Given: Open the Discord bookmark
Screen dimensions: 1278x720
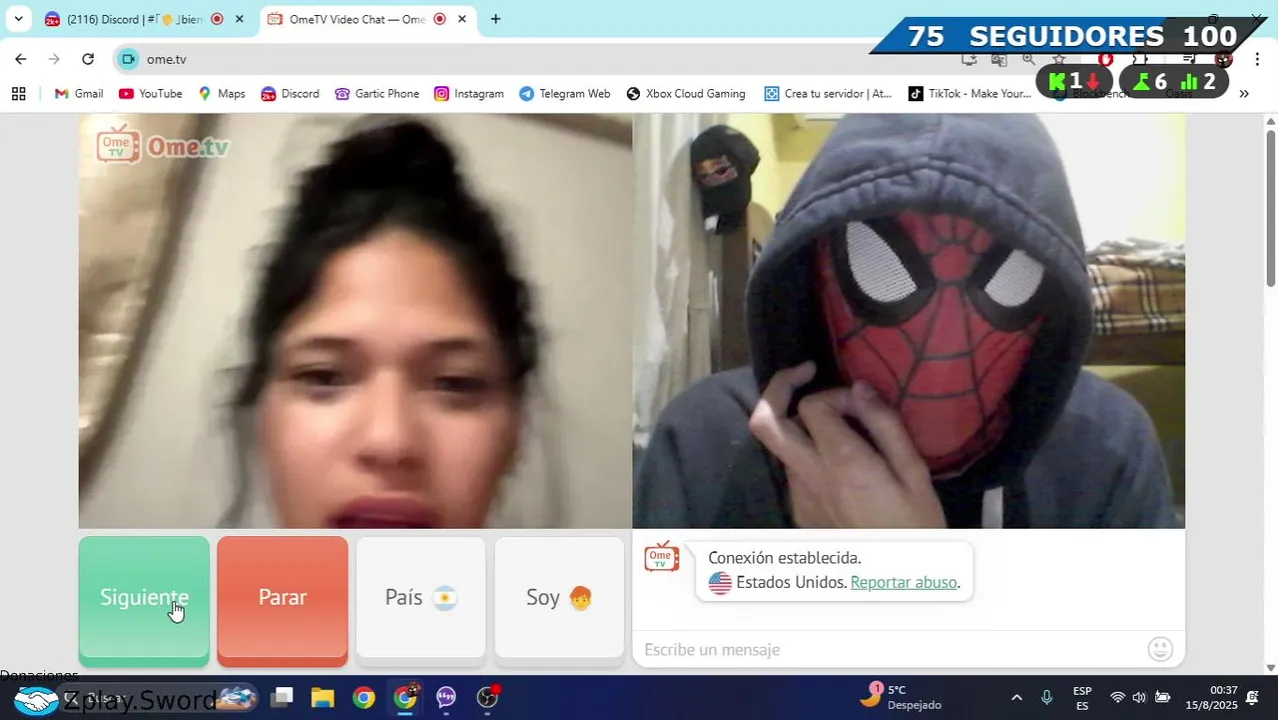Looking at the screenshot, I should [290, 93].
